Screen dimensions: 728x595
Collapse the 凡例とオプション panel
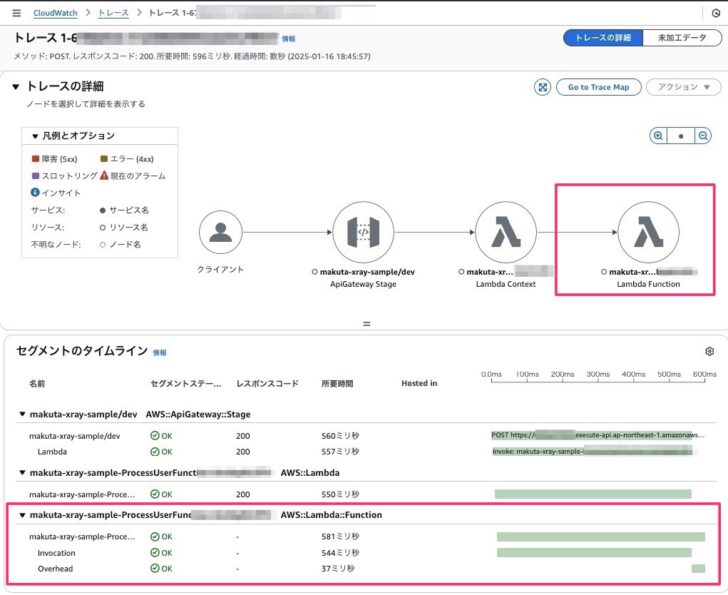pos(35,136)
